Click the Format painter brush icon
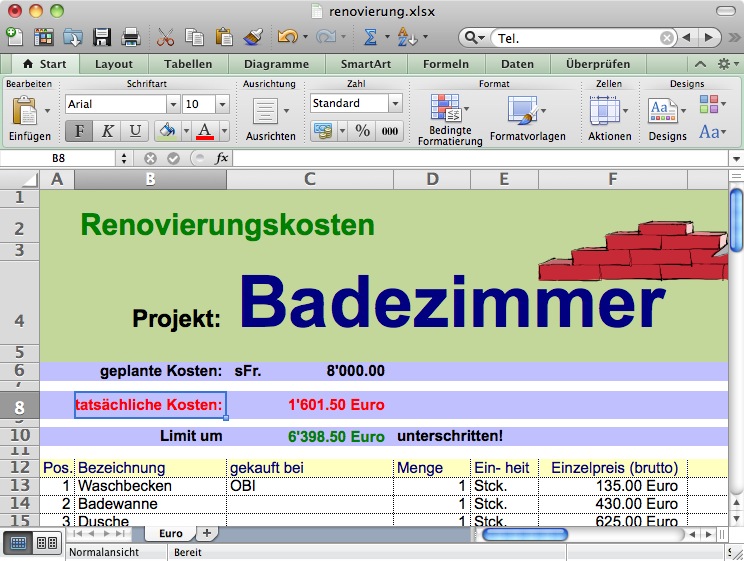The image size is (744, 561). point(254,37)
